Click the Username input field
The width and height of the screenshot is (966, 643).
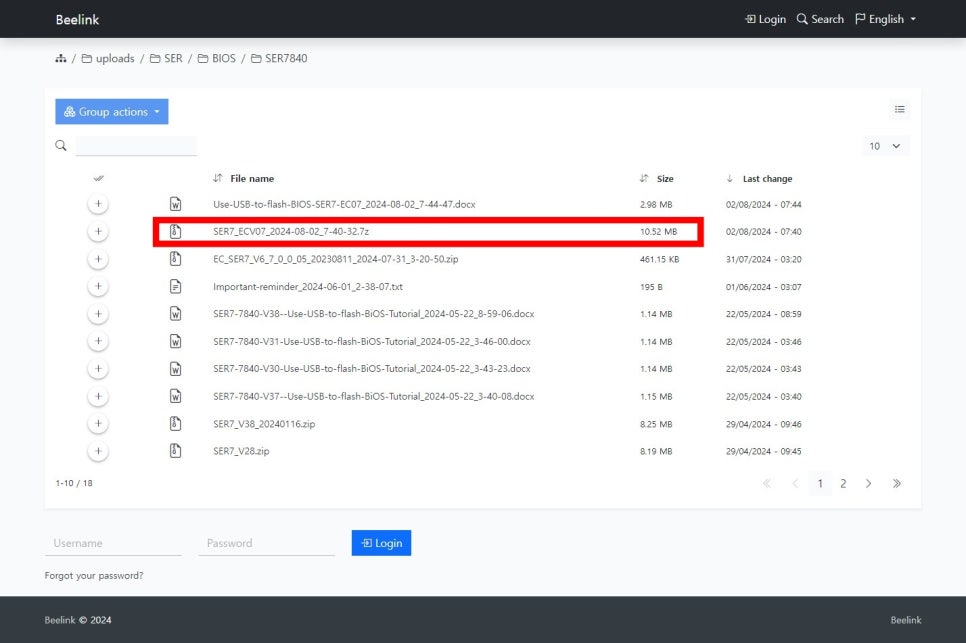click(113, 543)
